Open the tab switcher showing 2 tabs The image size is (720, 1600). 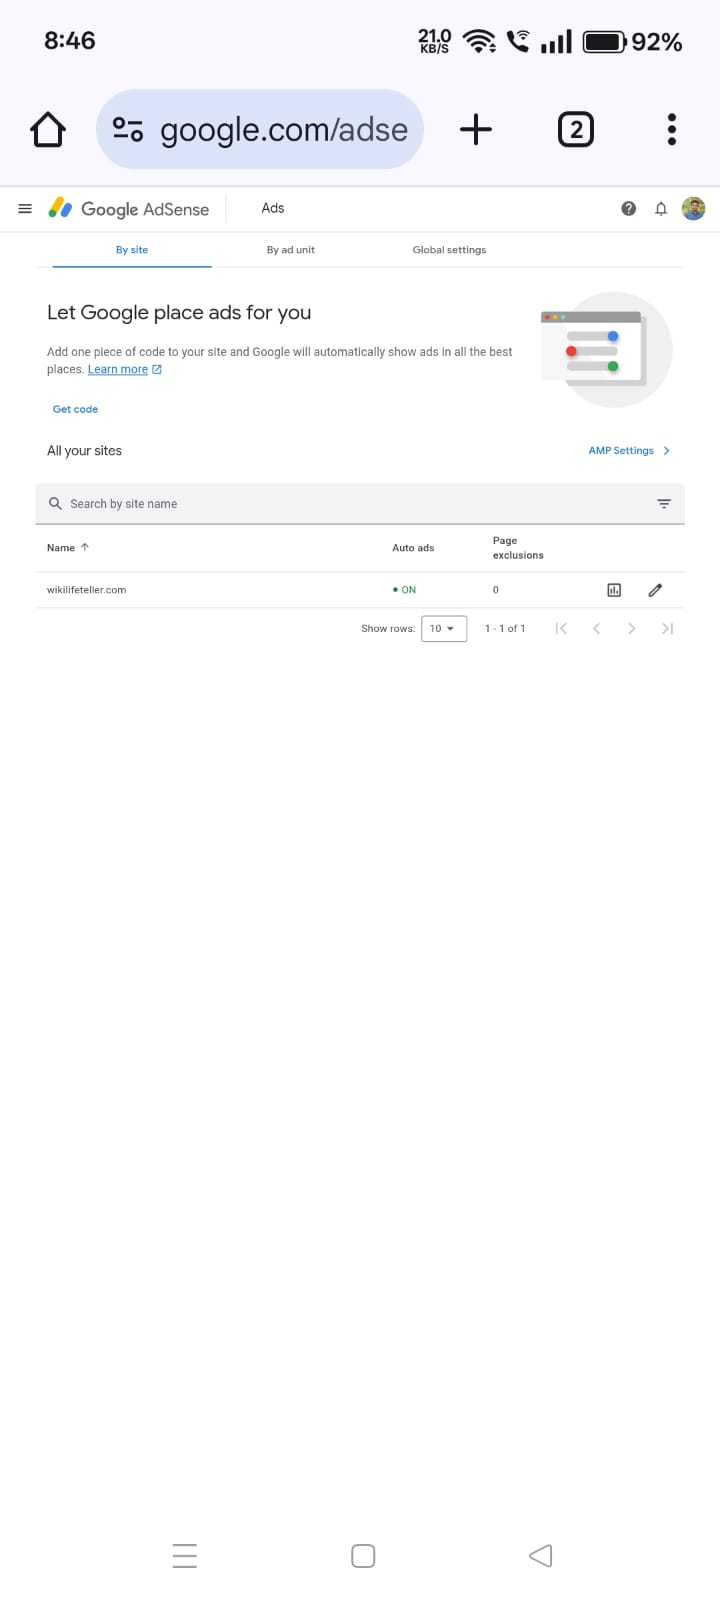575,129
